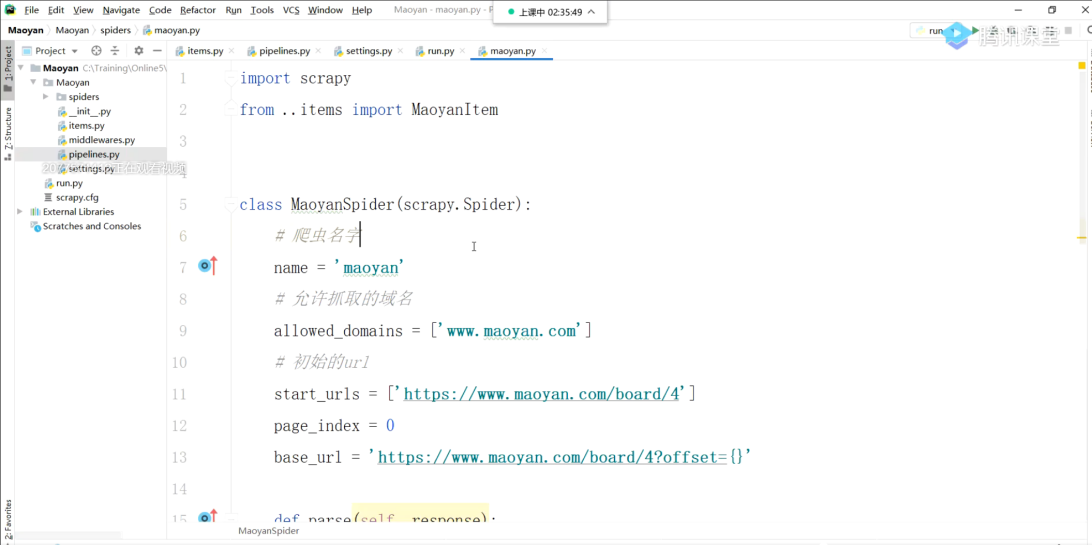Select scrapy.cfg in the project tree
The width and height of the screenshot is (1092, 545).
(x=71, y=198)
